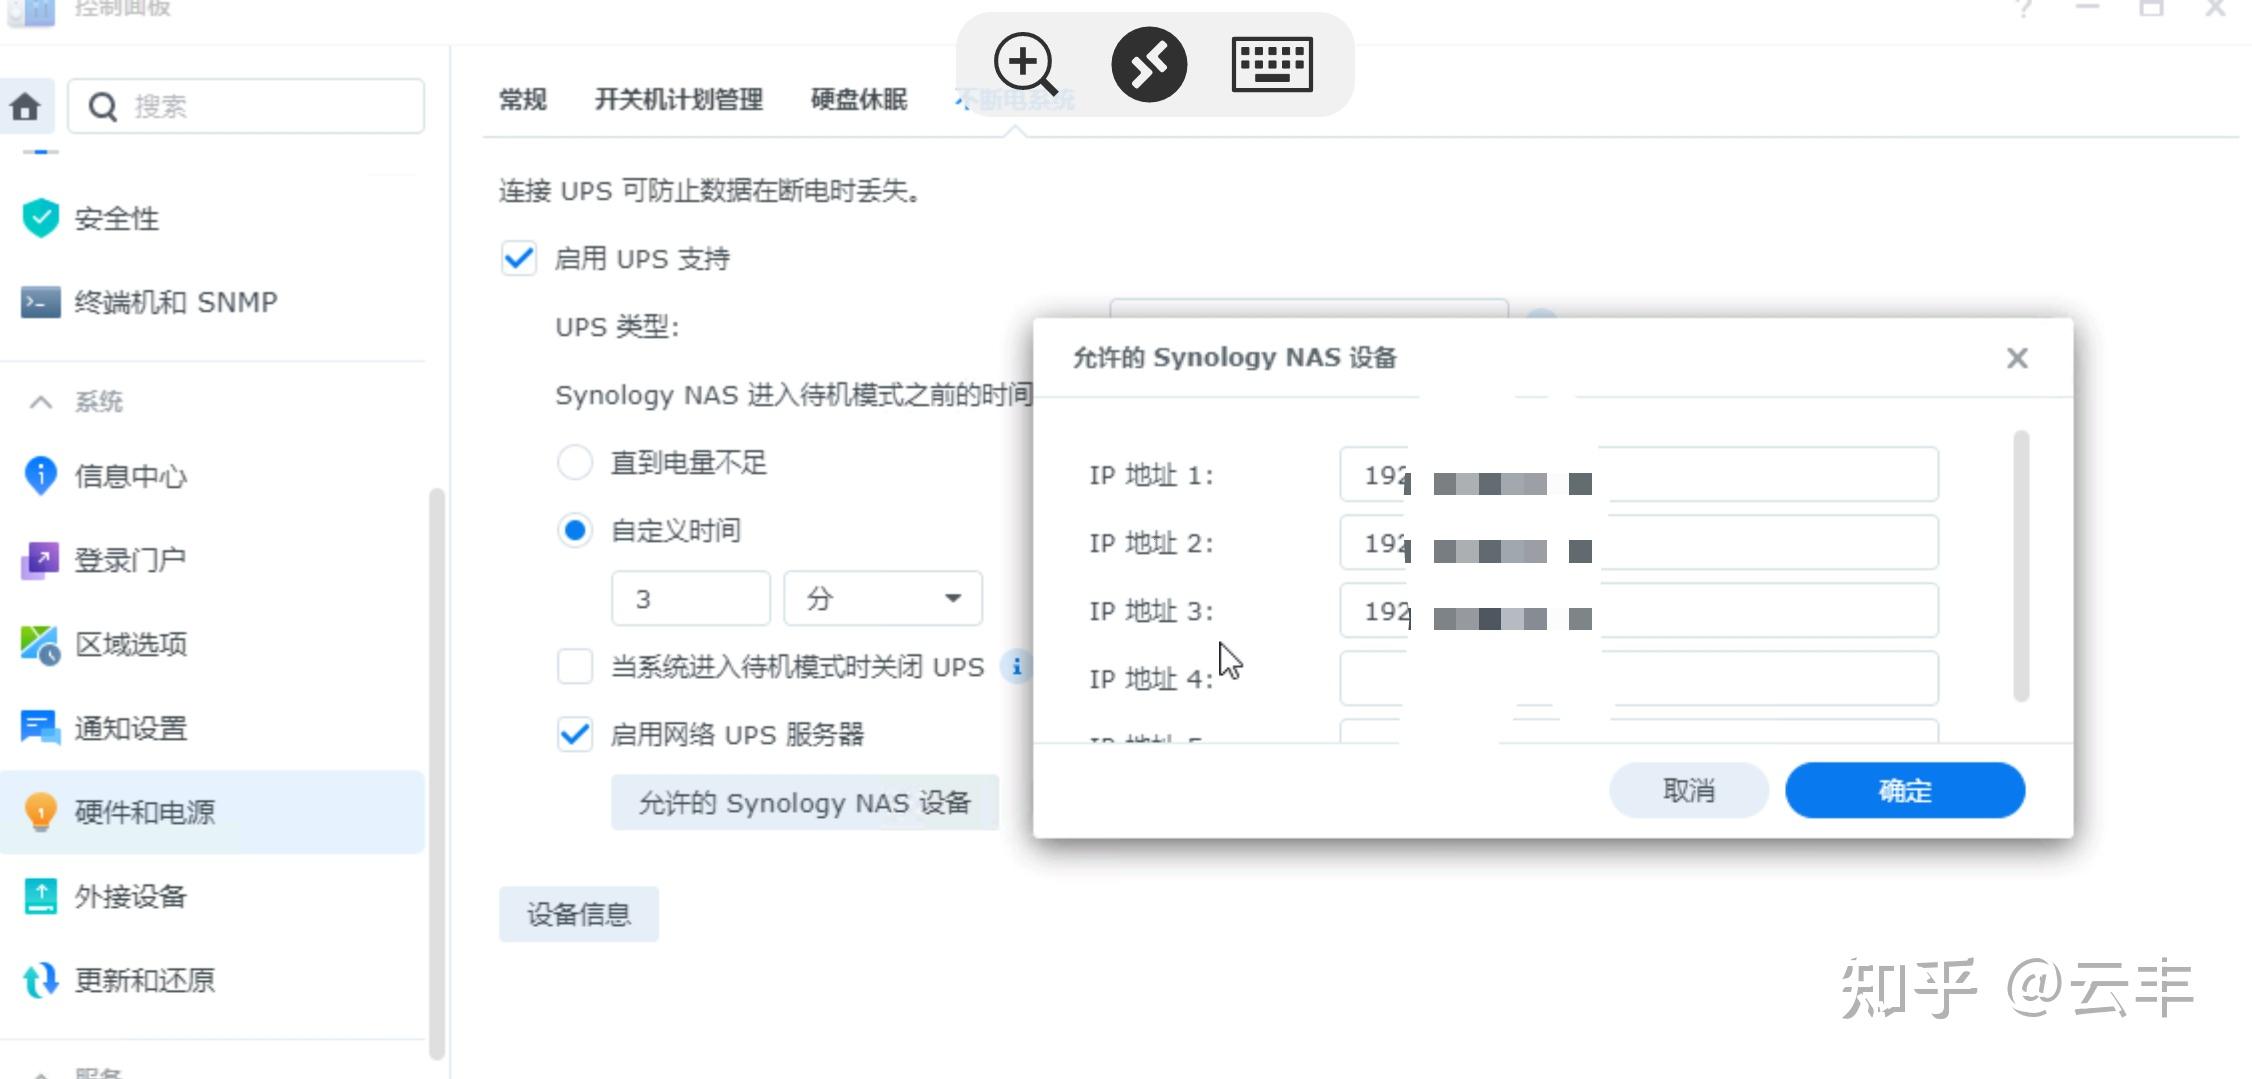Enable 当系统进入待机模式时关闭 UPS

[574, 667]
